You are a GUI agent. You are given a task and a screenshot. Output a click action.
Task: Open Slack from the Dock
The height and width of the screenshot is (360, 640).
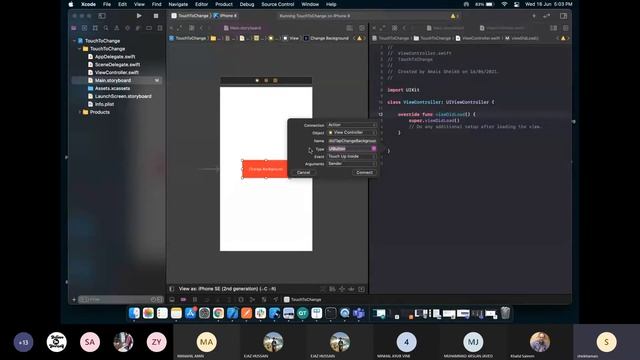[260, 313]
